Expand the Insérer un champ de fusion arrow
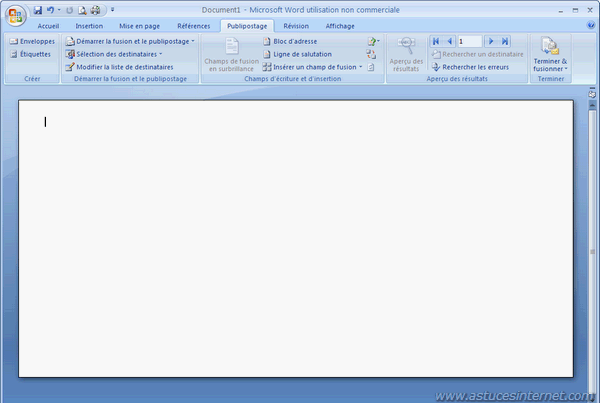600x403 pixels. [360, 67]
